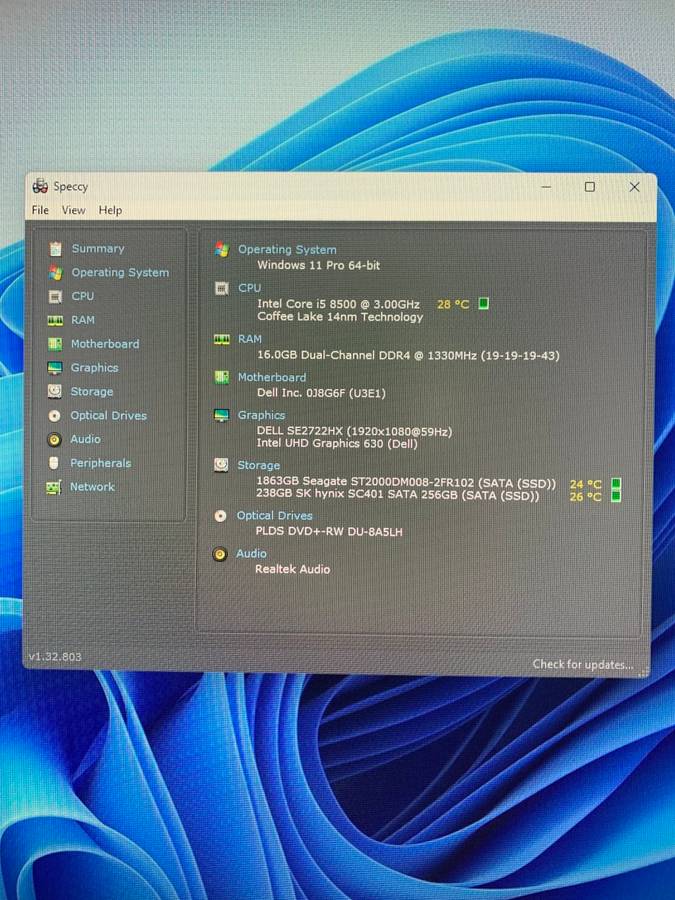Image resolution: width=675 pixels, height=900 pixels.
Task: Click the Motherboard icon in summary pane
Action: 222,377
